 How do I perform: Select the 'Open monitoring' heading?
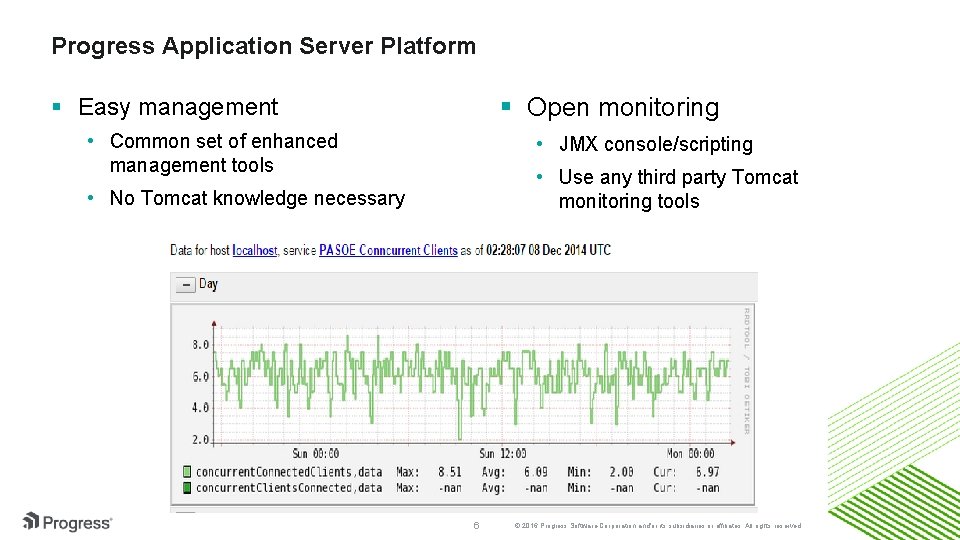623,107
